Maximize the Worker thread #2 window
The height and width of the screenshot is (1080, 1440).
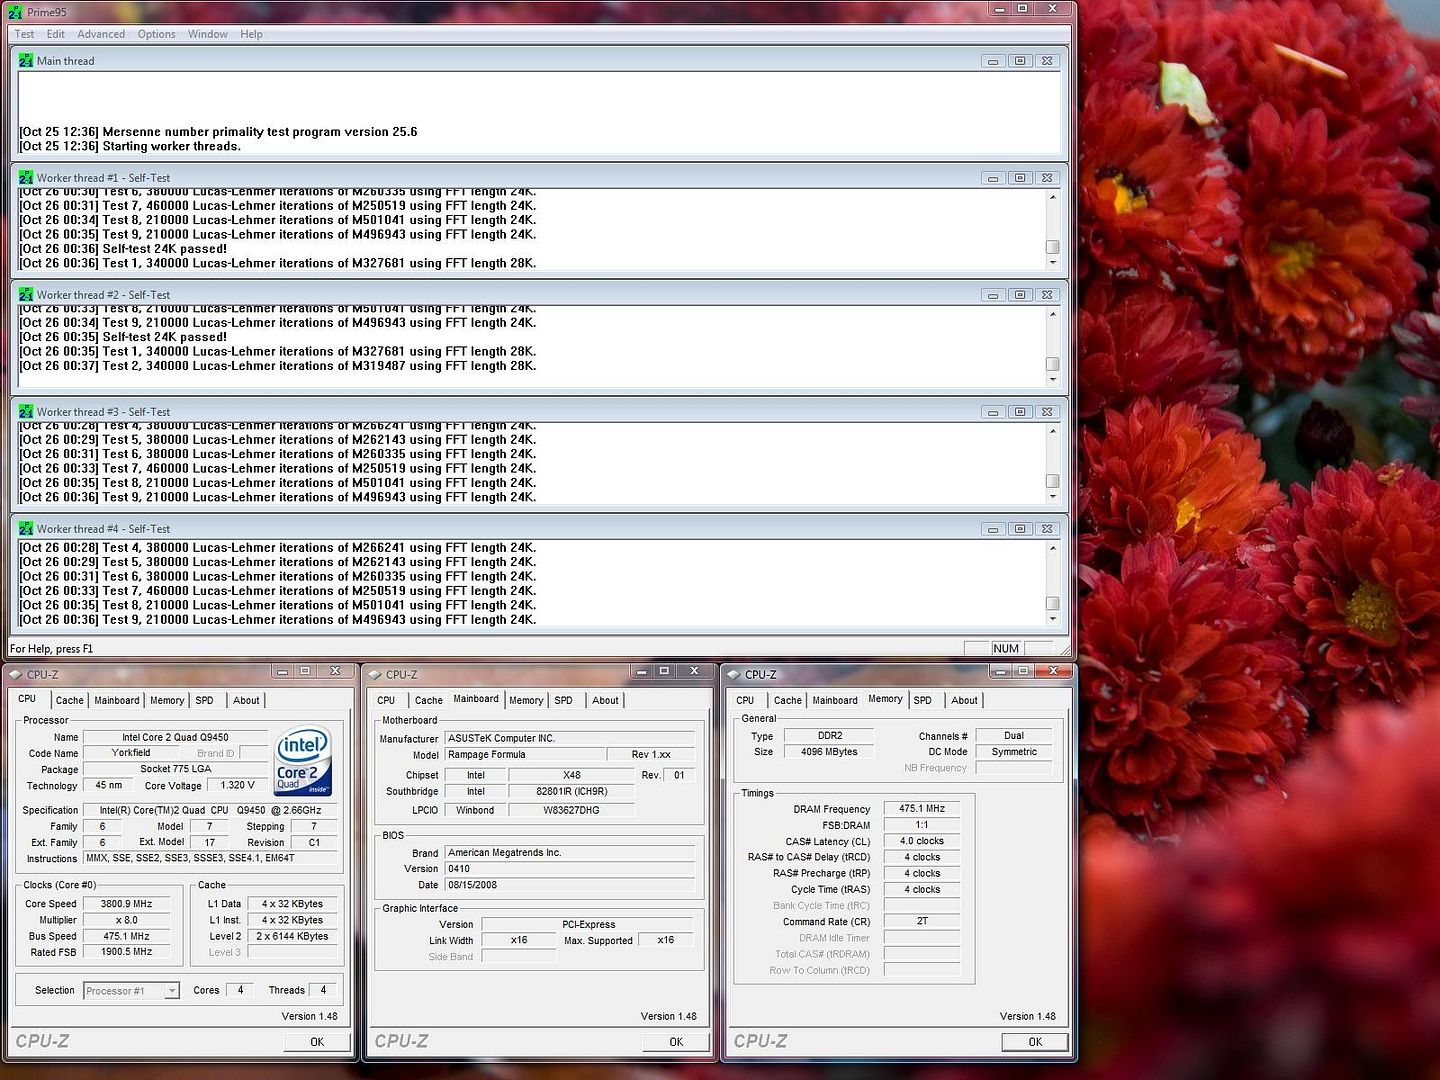click(x=1019, y=295)
